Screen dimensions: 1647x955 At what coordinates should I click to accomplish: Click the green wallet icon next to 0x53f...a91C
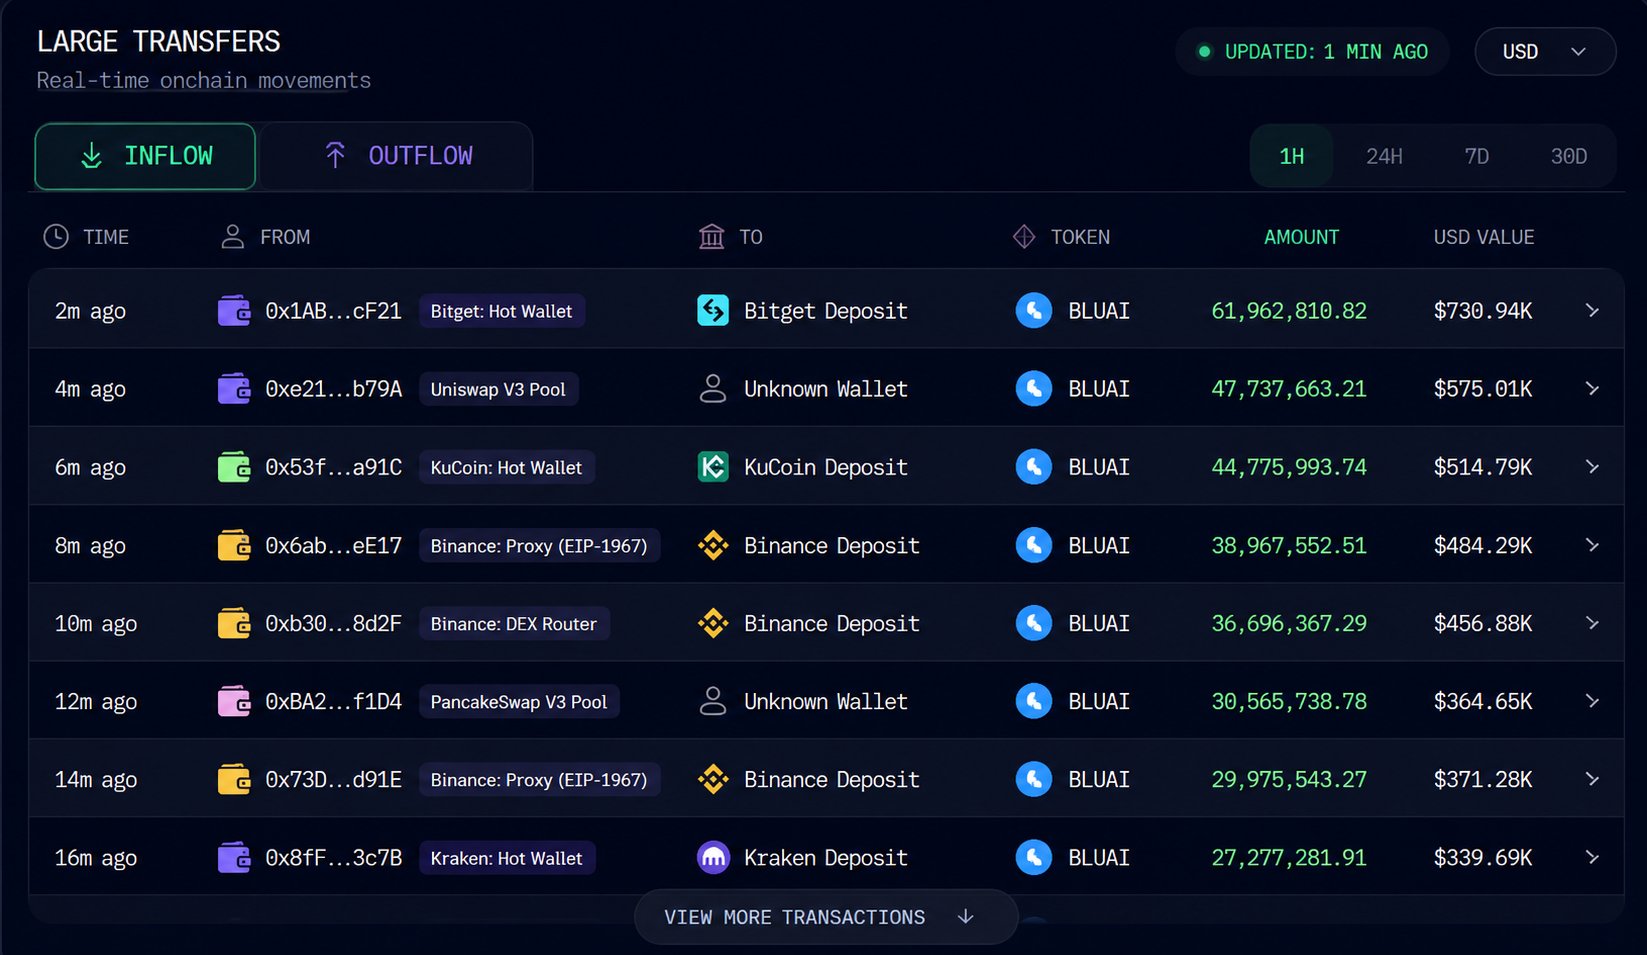click(234, 467)
